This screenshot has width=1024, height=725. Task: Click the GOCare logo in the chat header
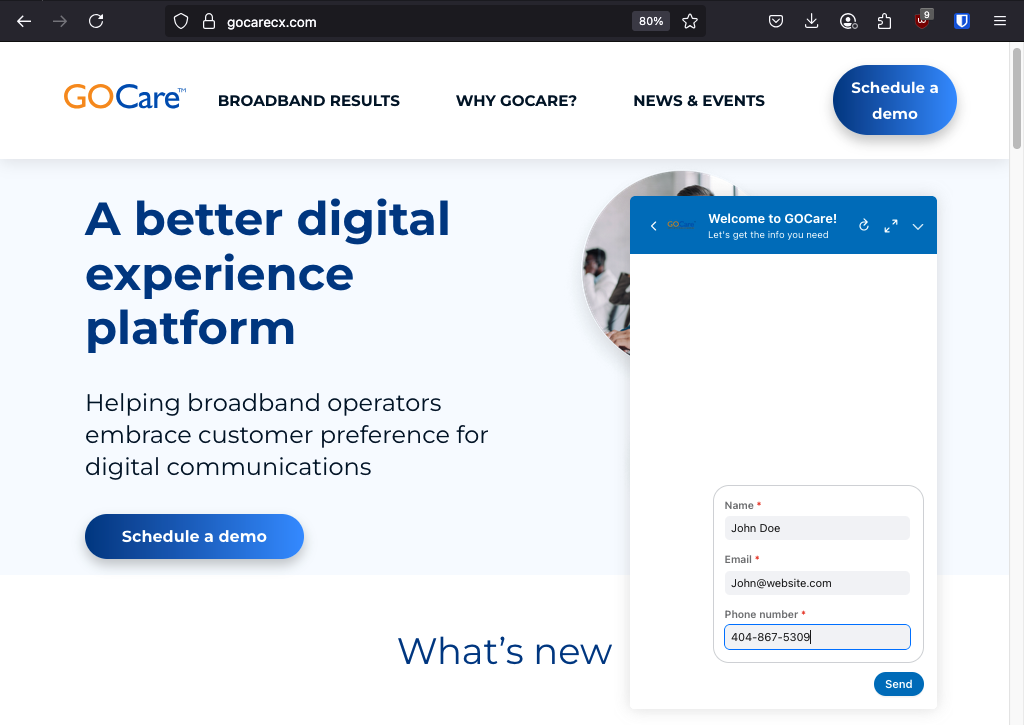coord(681,225)
